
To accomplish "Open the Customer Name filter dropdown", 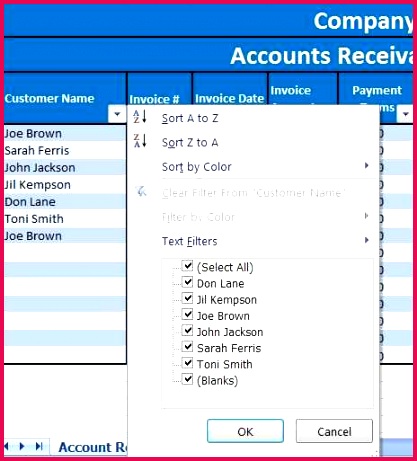I will [117, 114].
